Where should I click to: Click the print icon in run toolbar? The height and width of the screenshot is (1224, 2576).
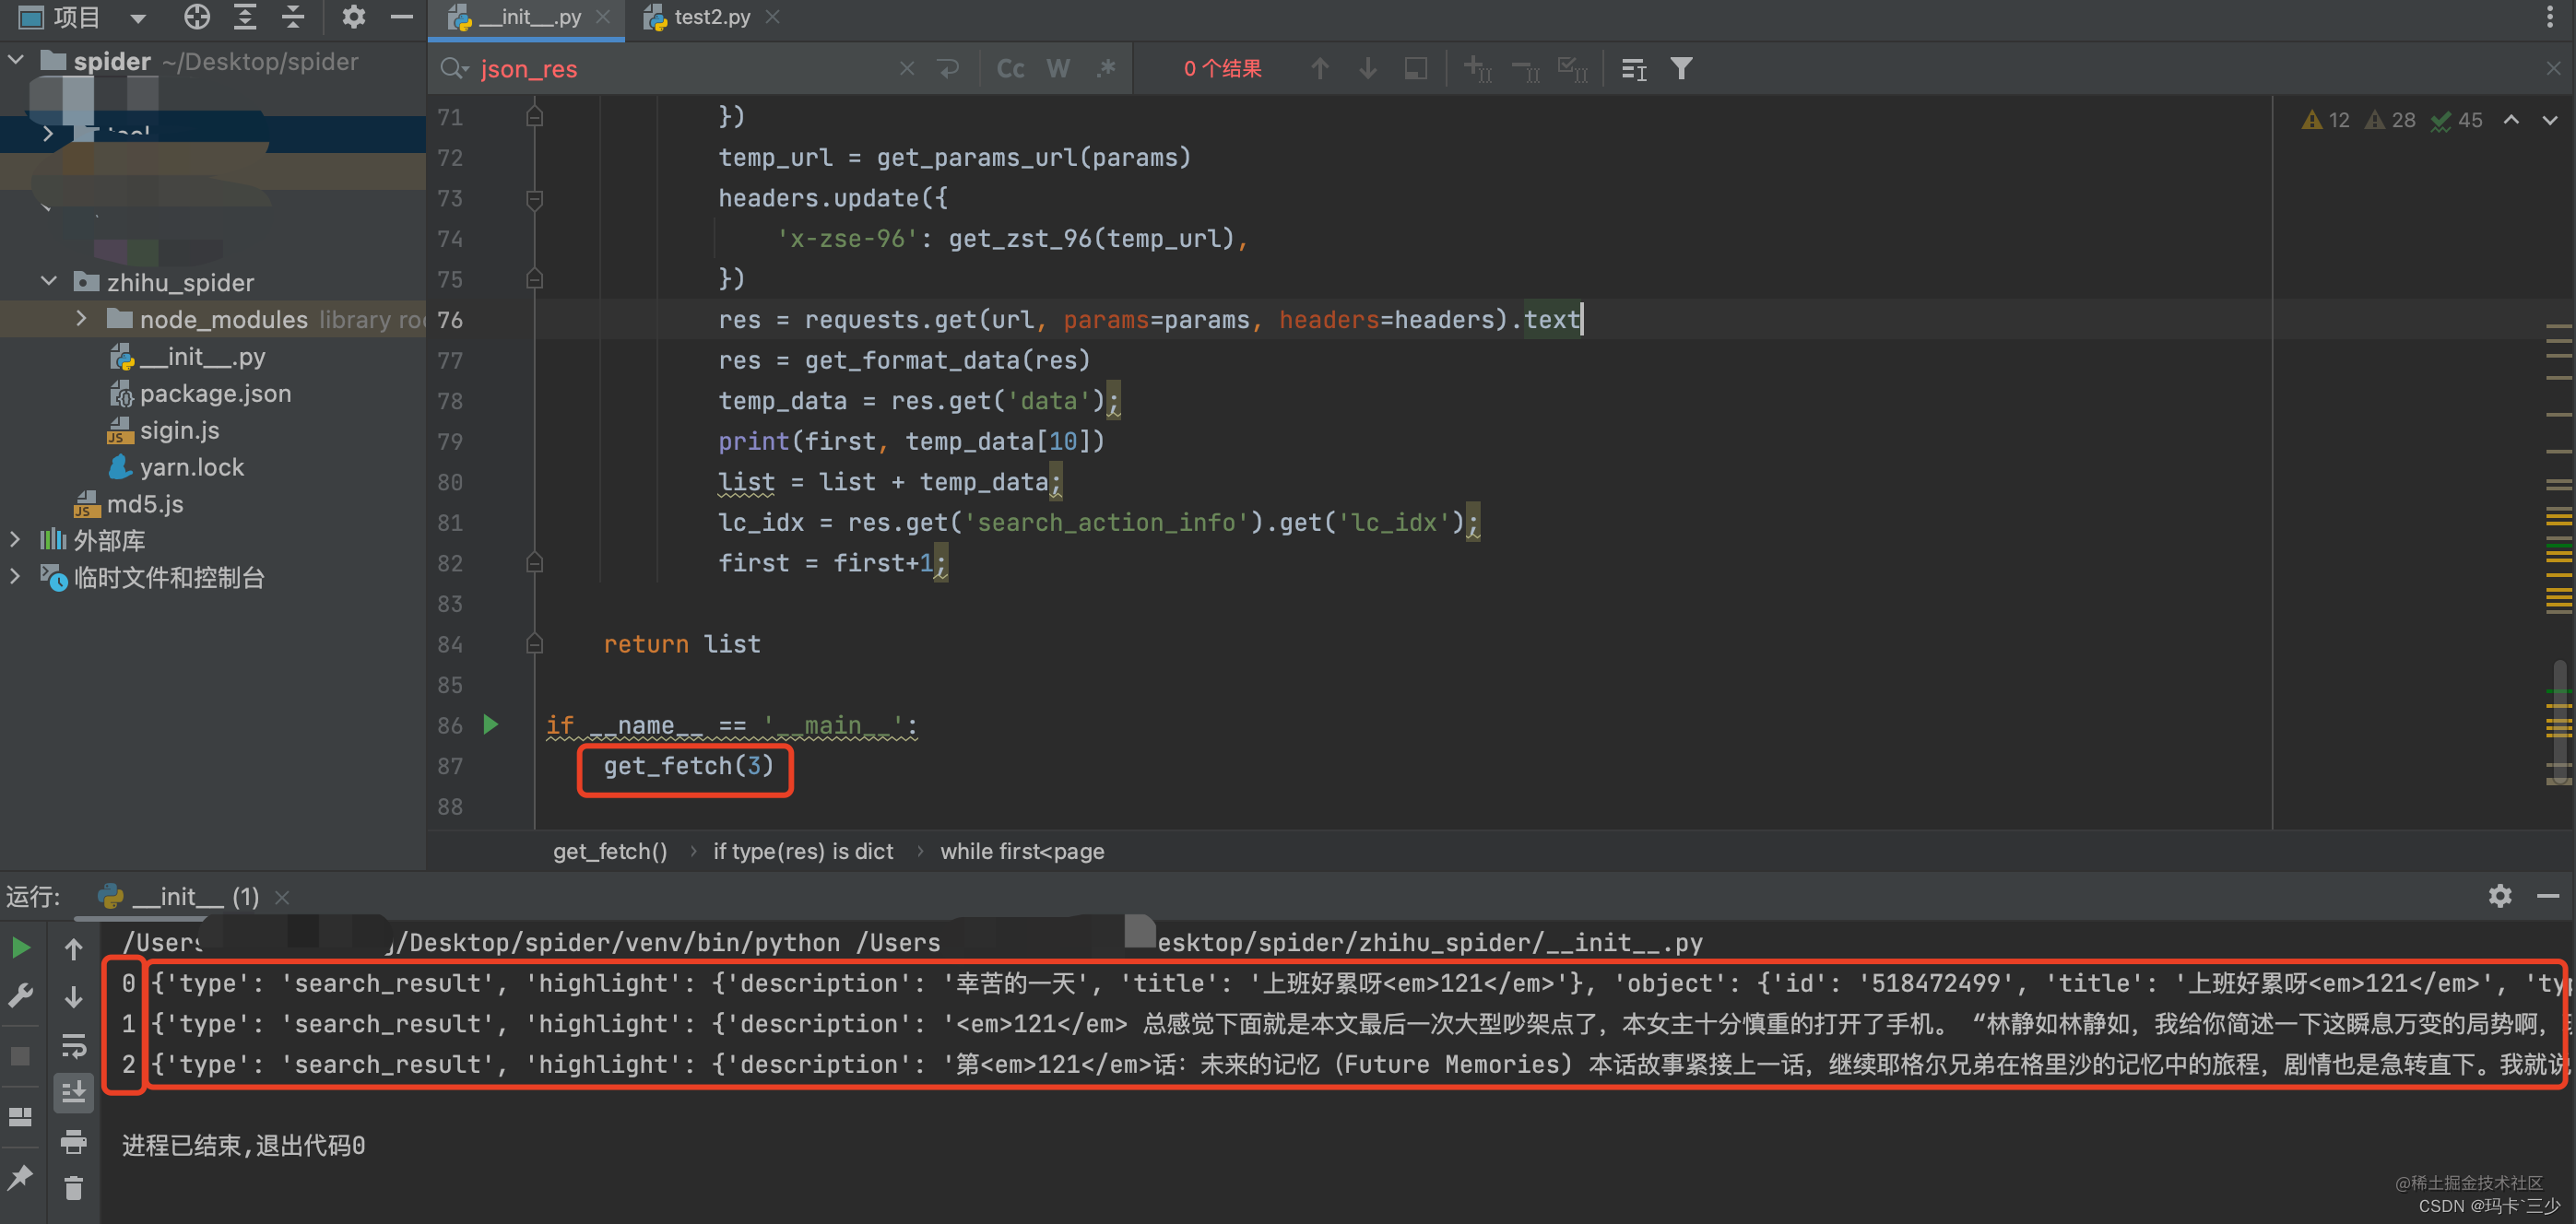(74, 1141)
